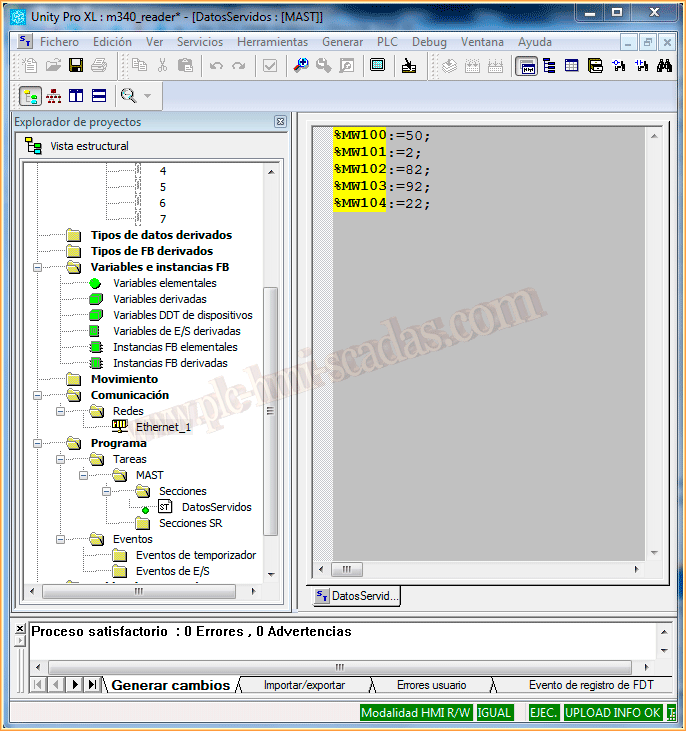Collapse the Variables e instancias FB node
The width and height of the screenshot is (686, 731).
tap(37, 268)
